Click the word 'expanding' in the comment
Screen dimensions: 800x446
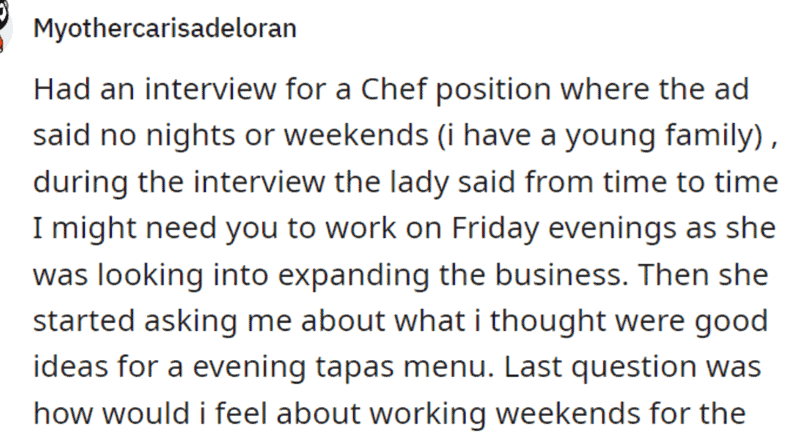pos(353,276)
